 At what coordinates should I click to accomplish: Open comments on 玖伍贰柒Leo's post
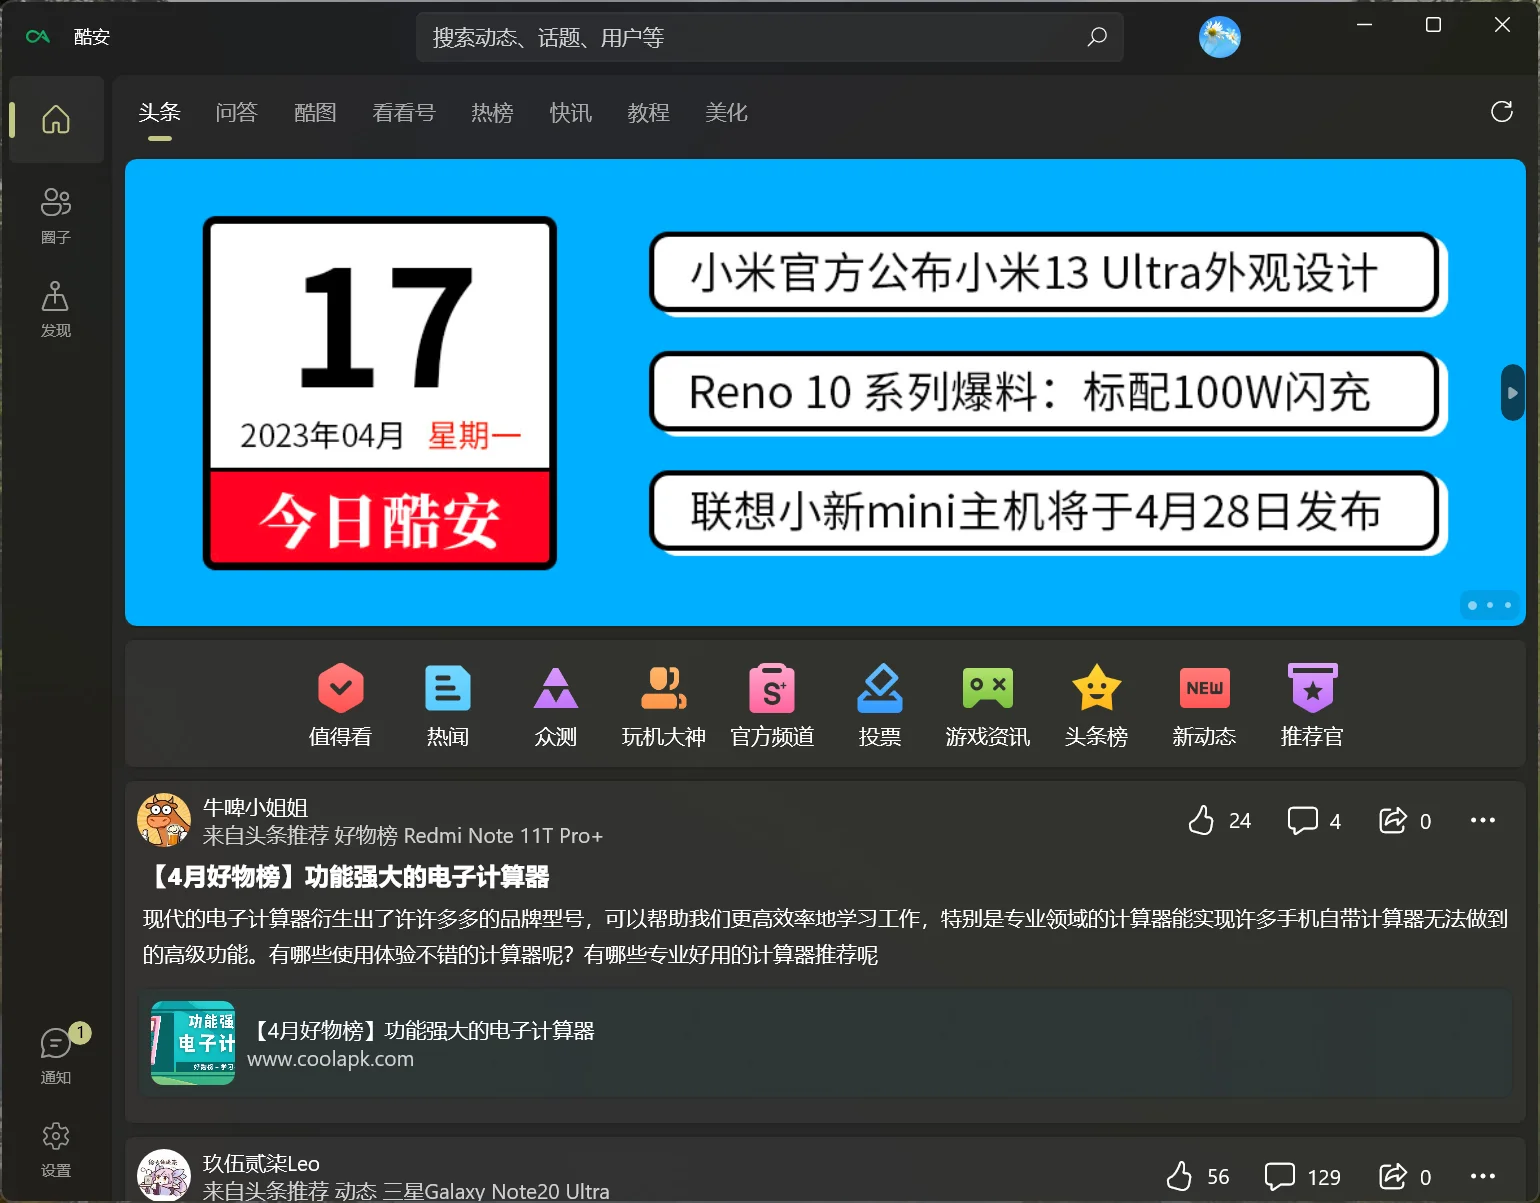point(1303,1176)
